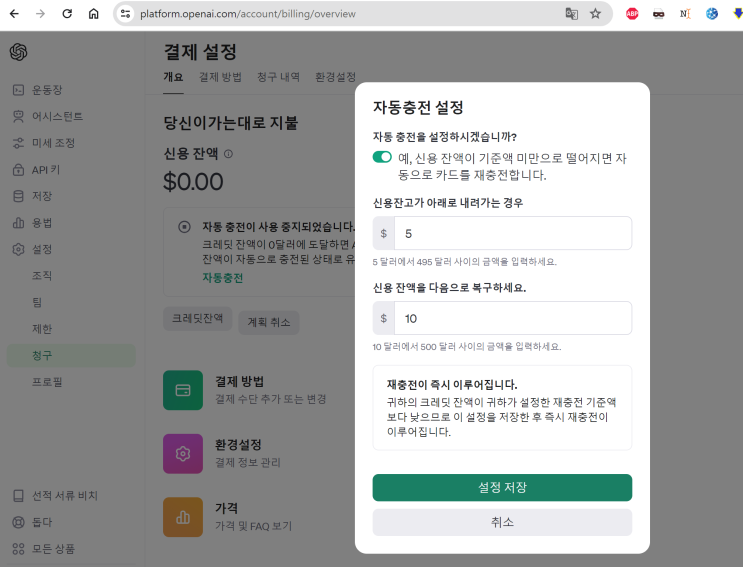Click 설정 저장 button
Viewport: 743px width, 567px height.
pos(502,487)
